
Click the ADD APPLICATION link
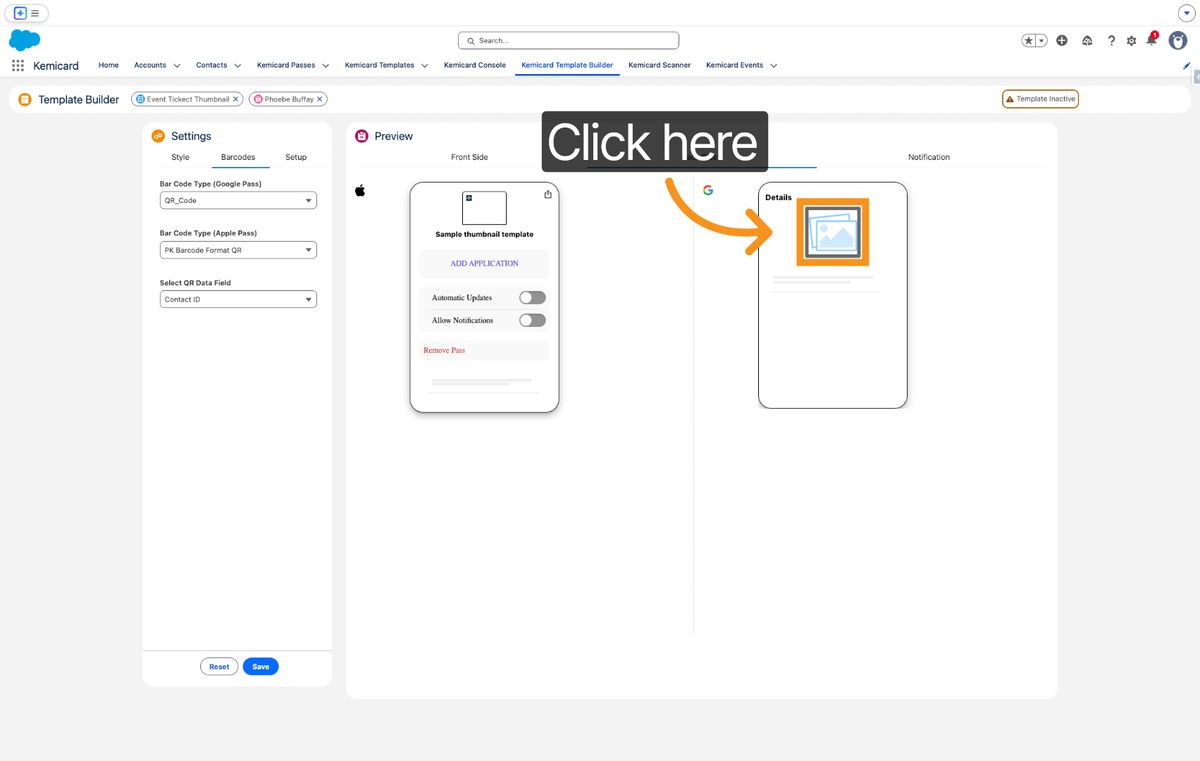(x=484, y=263)
